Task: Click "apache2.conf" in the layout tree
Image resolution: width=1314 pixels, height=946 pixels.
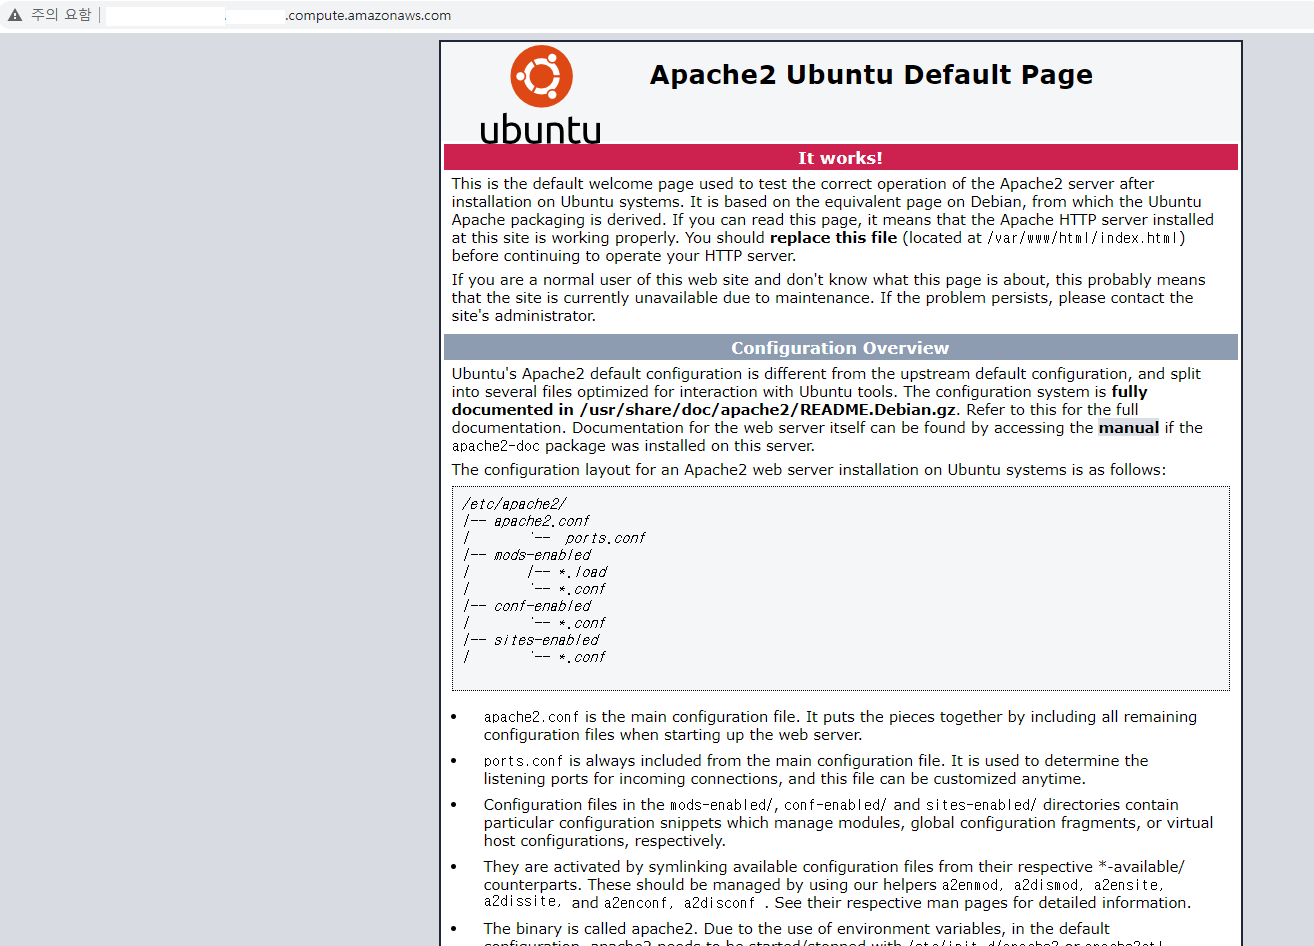Action: (541, 521)
